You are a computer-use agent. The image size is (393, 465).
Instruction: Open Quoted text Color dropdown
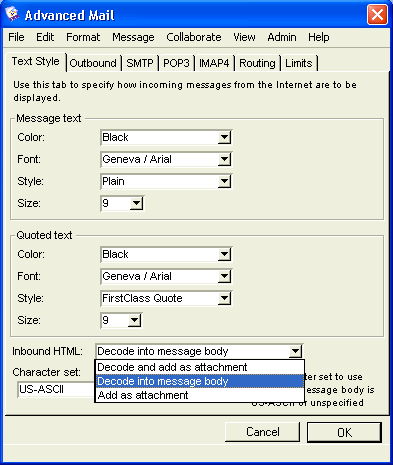[166, 254]
